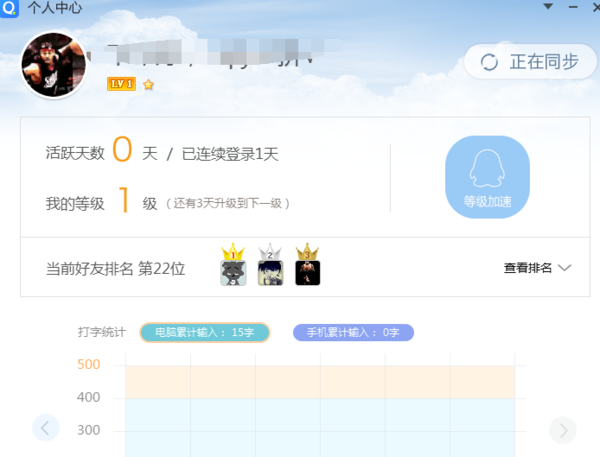
Task: Click the chevron arrow next to 查看排名
Action: (x=565, y=268)
